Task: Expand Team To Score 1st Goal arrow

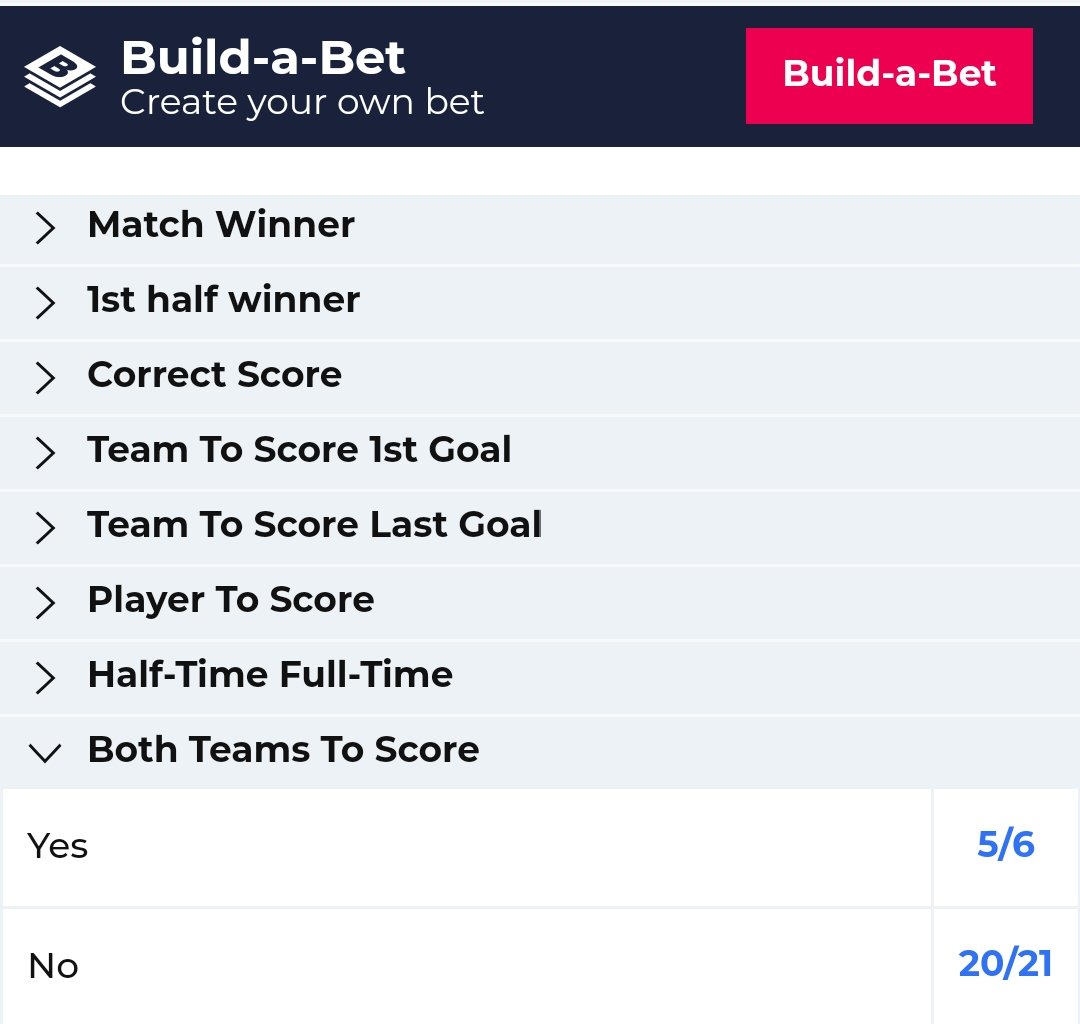Action: 45,453
